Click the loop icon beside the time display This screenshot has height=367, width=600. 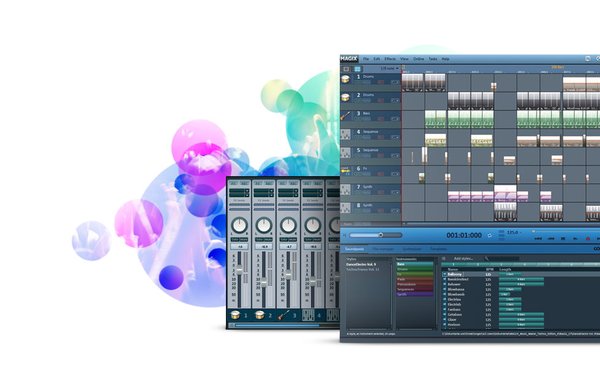point(489,235)
